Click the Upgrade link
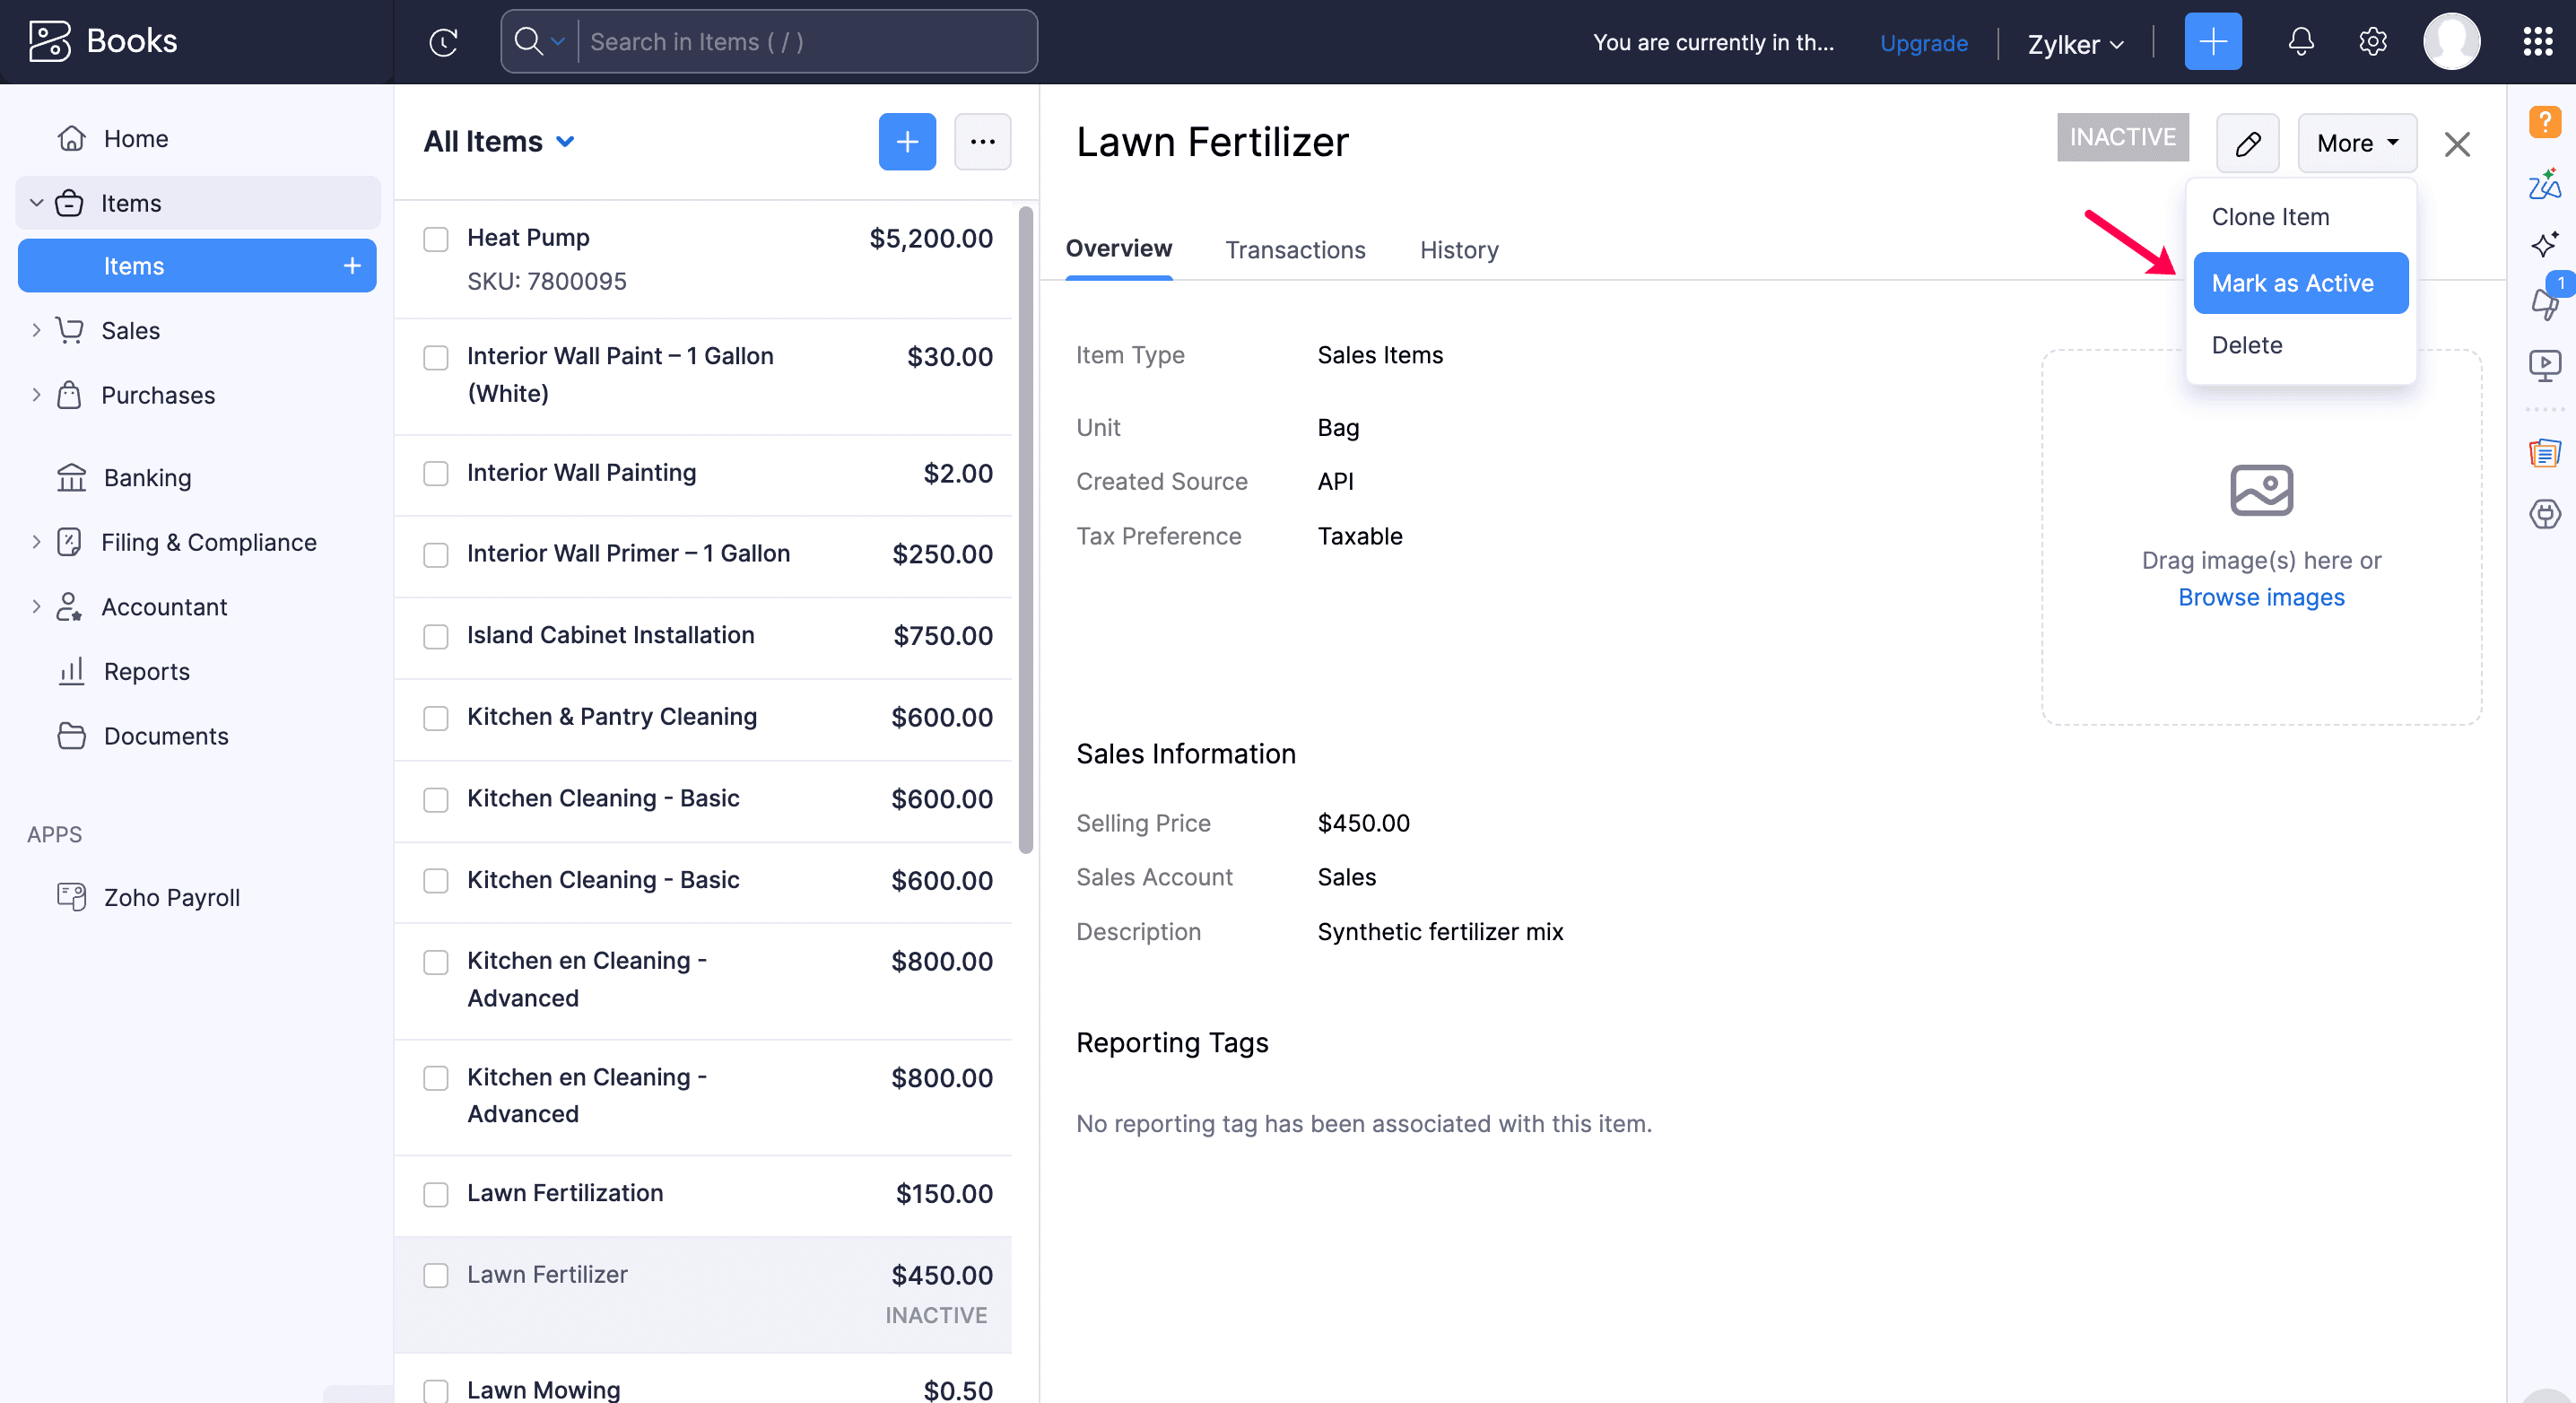This screenshot has width=2576, height=1403. coord(1923,43)
